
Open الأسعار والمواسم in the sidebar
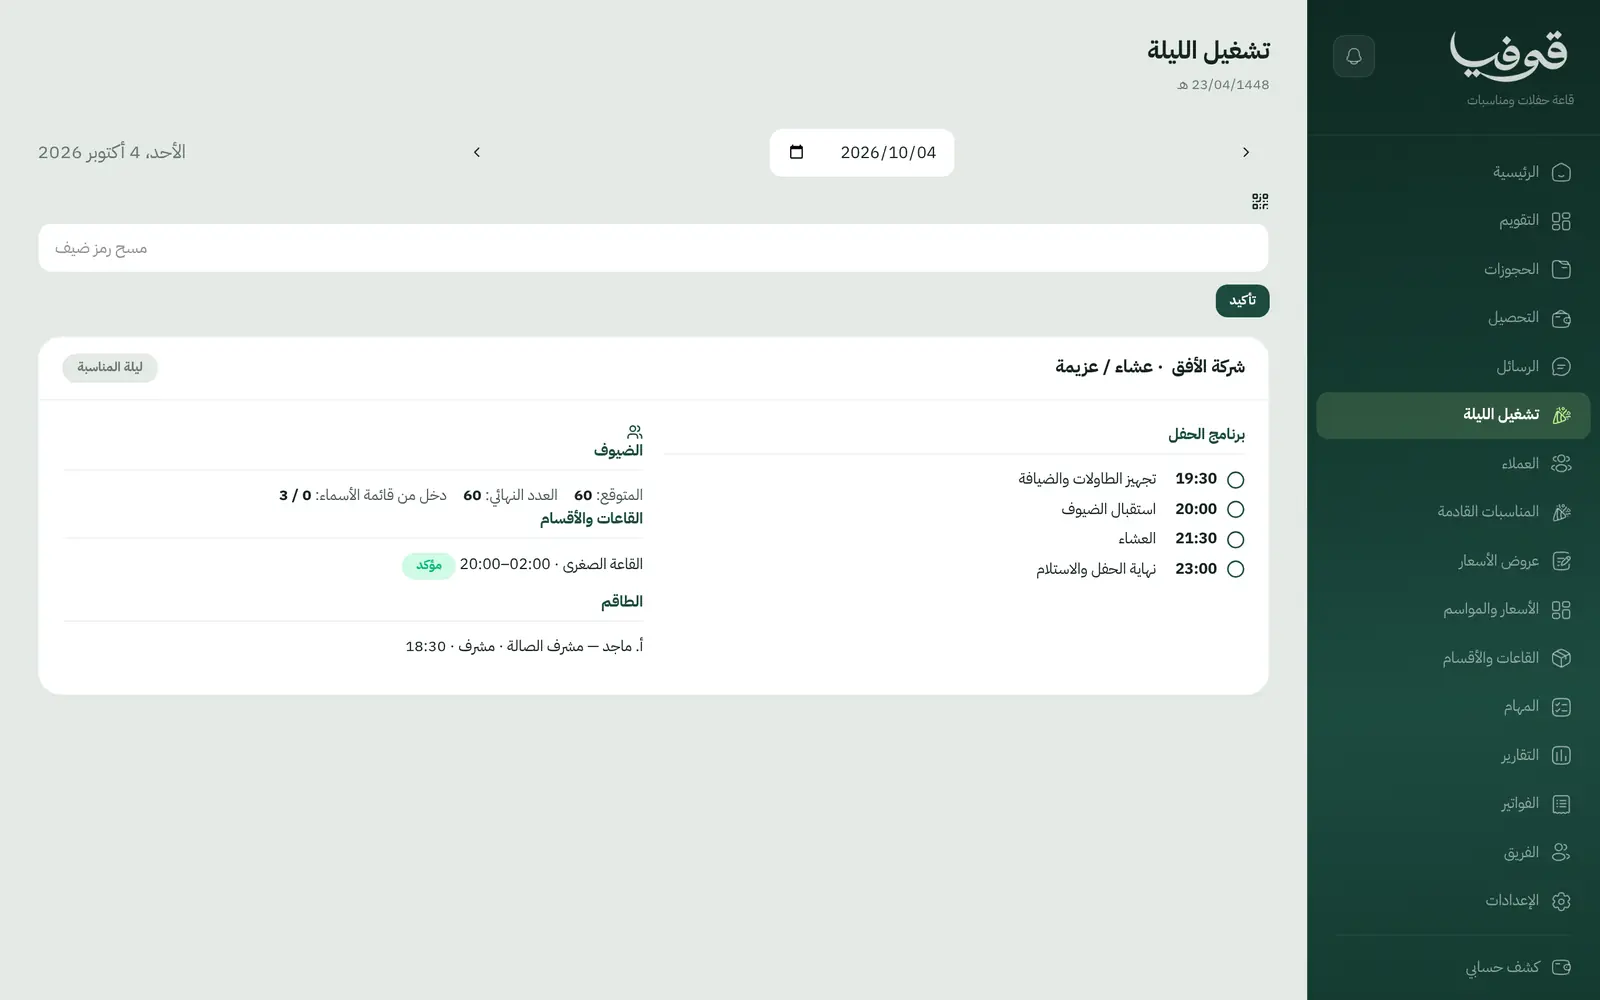tap(1453, 609)
